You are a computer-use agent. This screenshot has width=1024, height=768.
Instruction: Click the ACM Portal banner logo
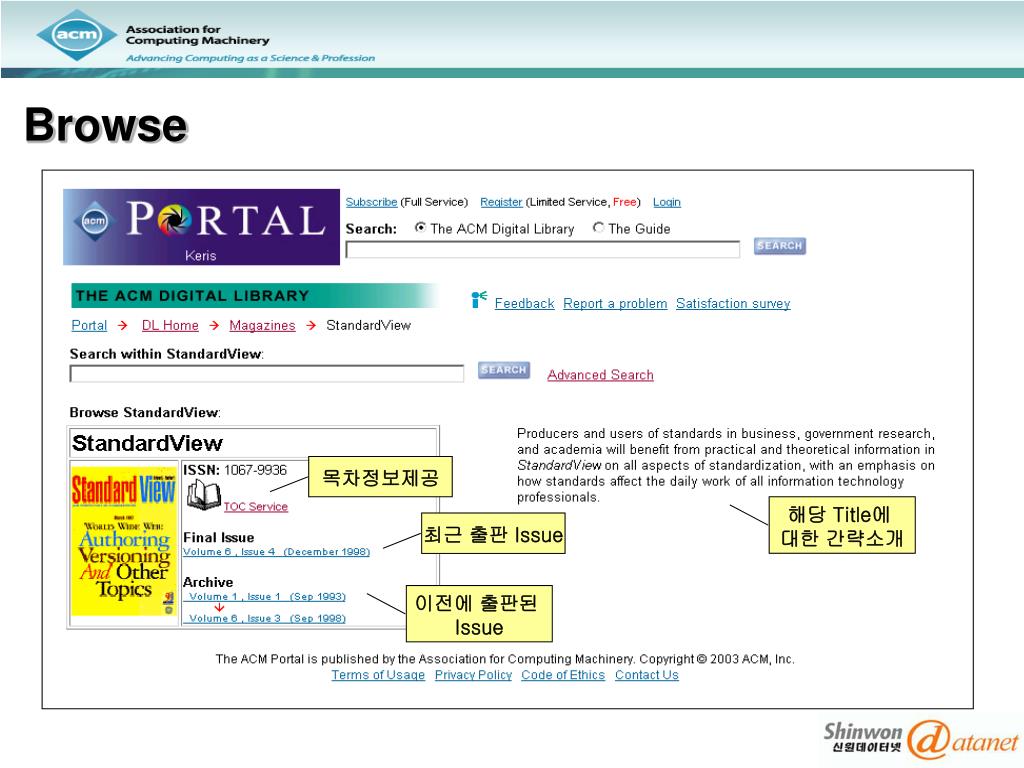click(201, 227)
